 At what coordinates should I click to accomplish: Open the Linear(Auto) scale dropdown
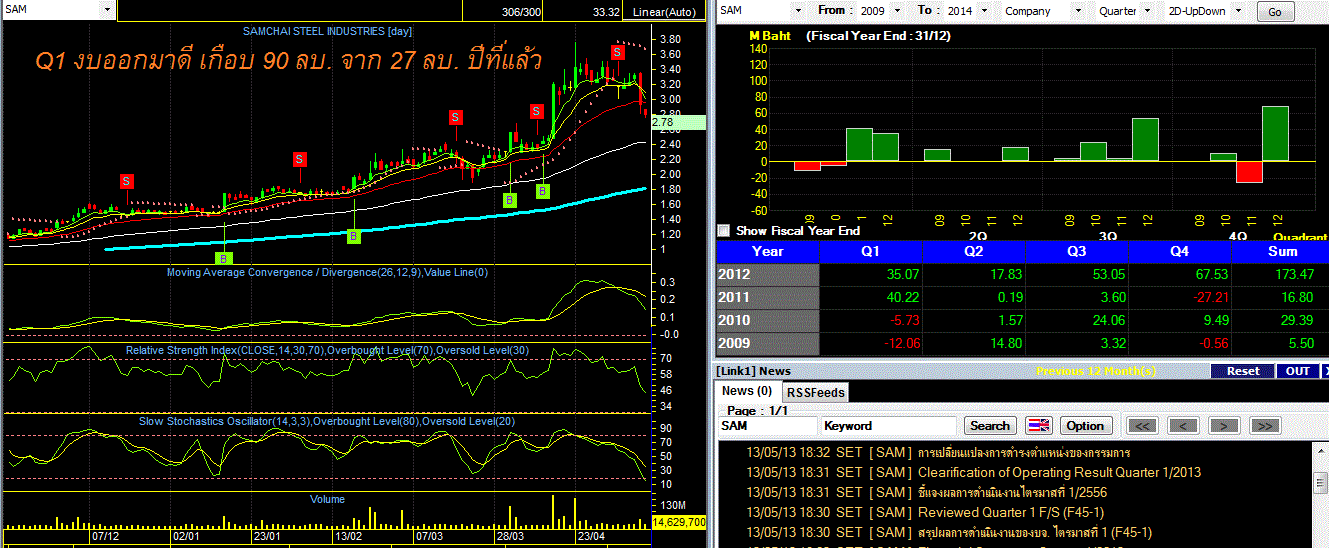tap(665, 12)
